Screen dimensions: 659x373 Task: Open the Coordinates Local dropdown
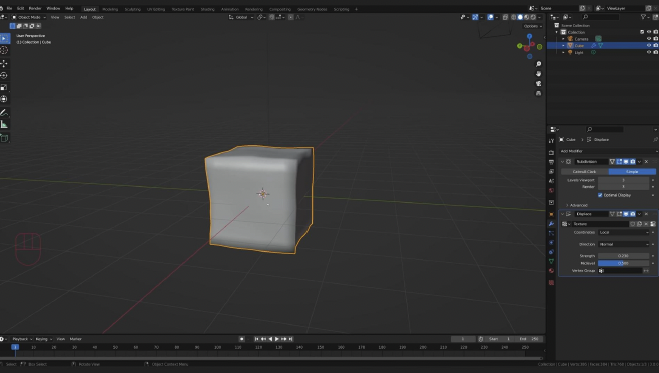click(x=624, y=232)
